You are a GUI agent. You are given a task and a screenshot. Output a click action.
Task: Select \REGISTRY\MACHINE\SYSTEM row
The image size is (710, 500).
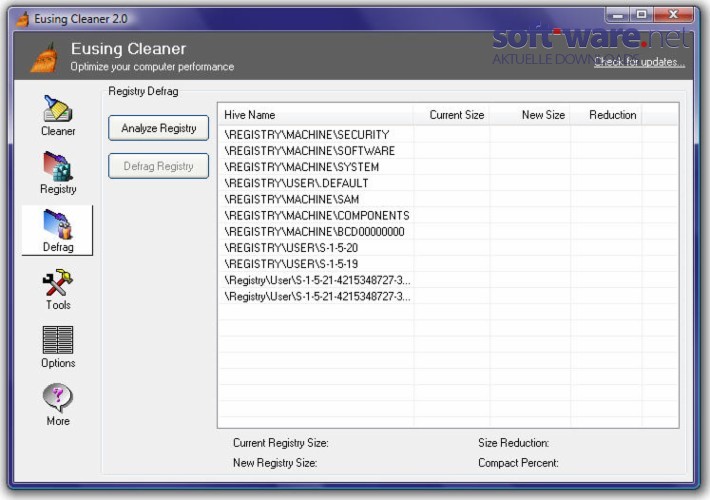click(x=448, y=167)
